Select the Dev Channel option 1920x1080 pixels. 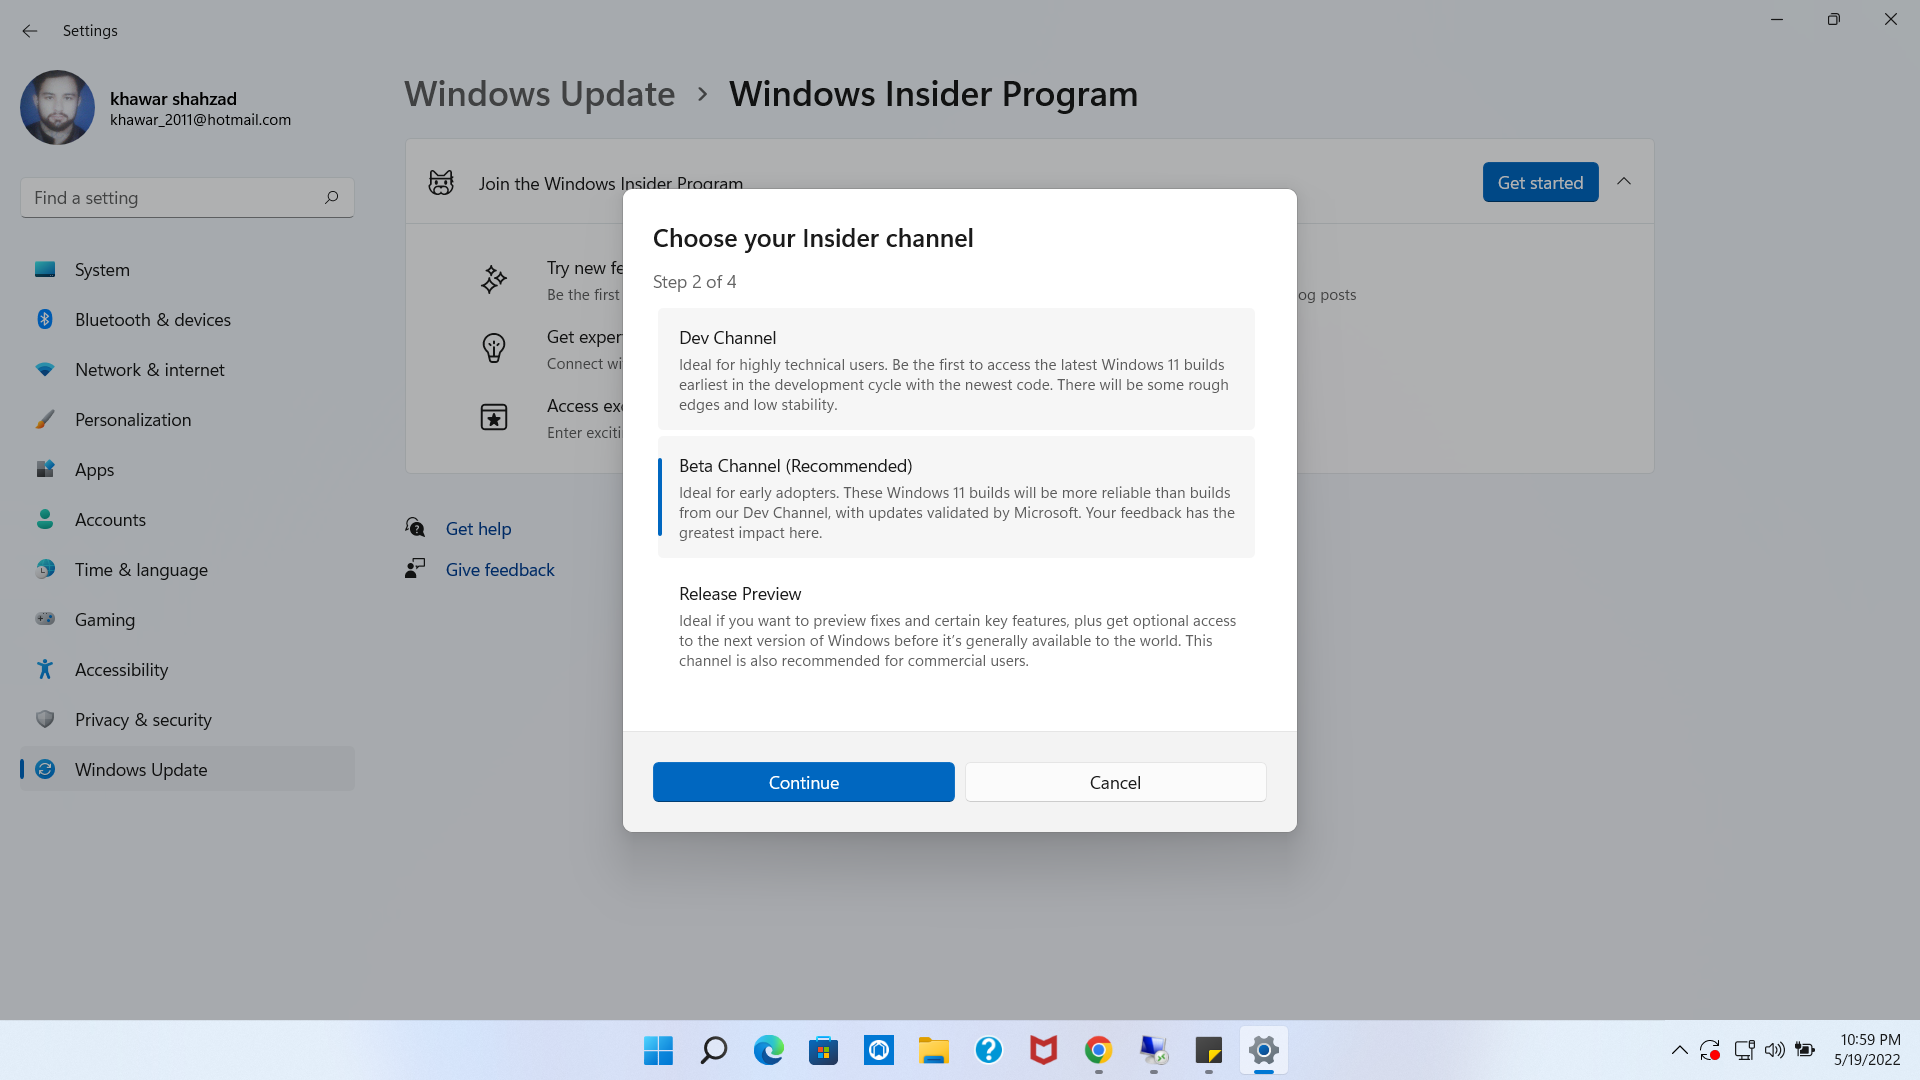(956, 369)
